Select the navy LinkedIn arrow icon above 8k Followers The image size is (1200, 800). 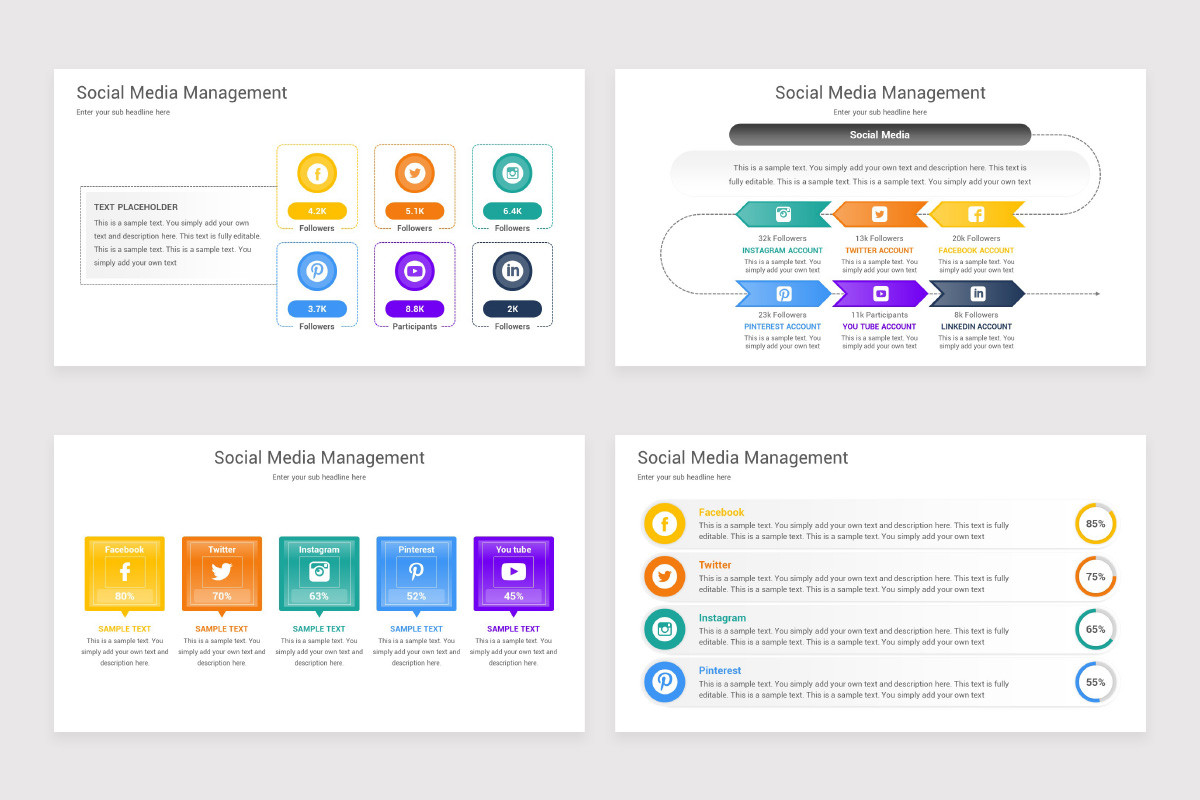click(x=977, y=294)
